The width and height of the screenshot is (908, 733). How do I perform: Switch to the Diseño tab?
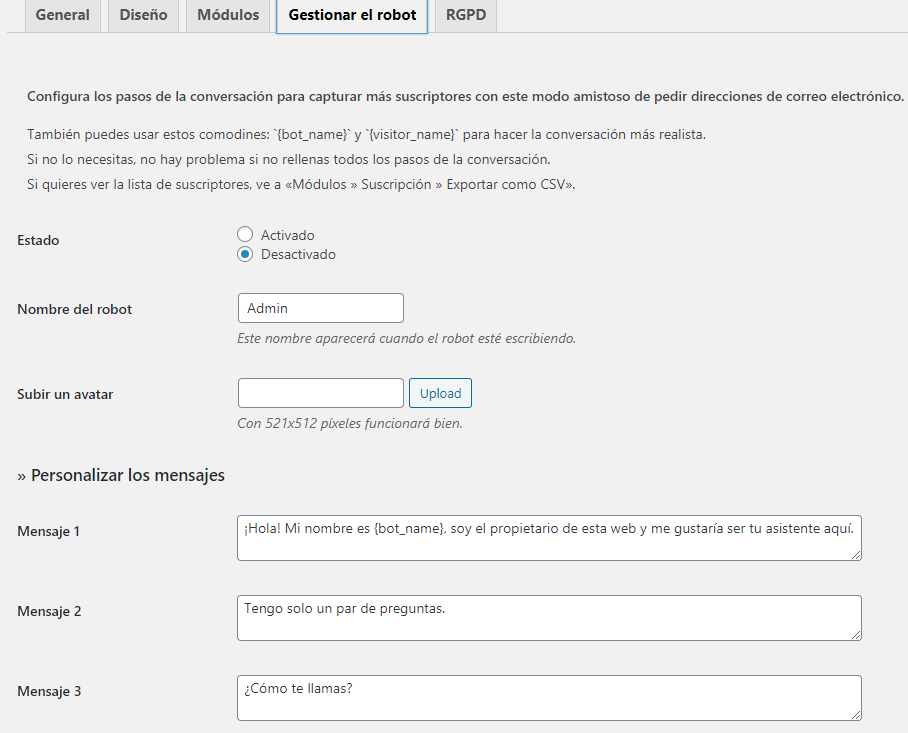[143, 15]
